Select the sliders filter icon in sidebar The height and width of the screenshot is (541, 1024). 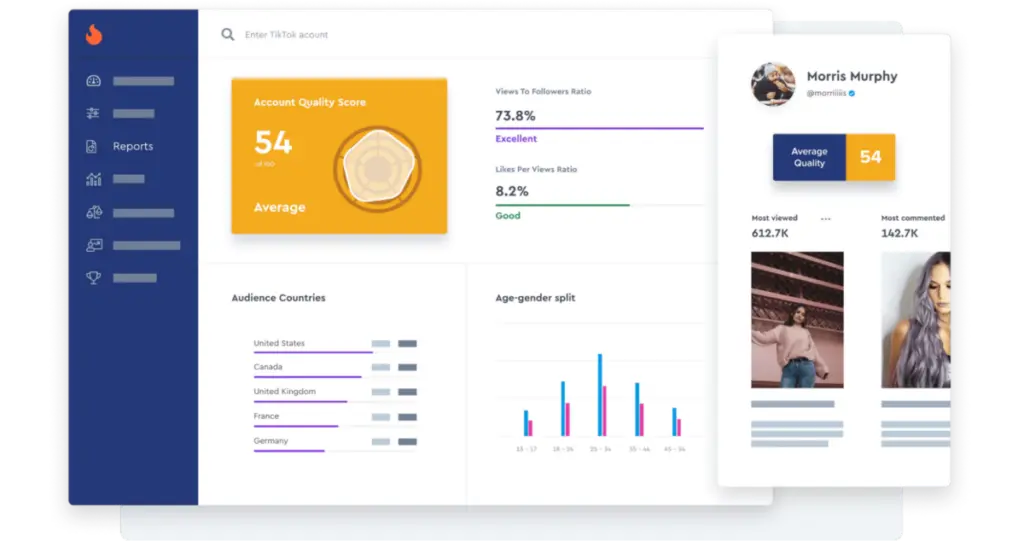(x=94, y=114)
